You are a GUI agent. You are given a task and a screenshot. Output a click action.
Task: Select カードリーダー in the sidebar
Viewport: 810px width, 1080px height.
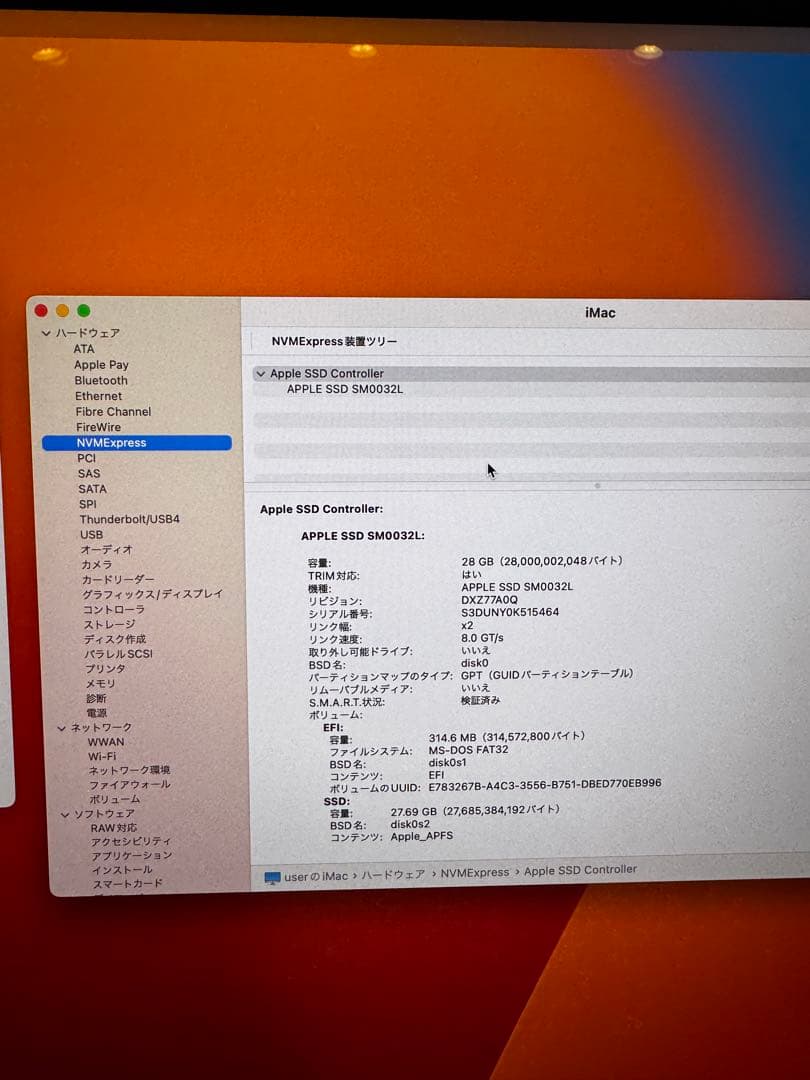click(x=118, y=580)
